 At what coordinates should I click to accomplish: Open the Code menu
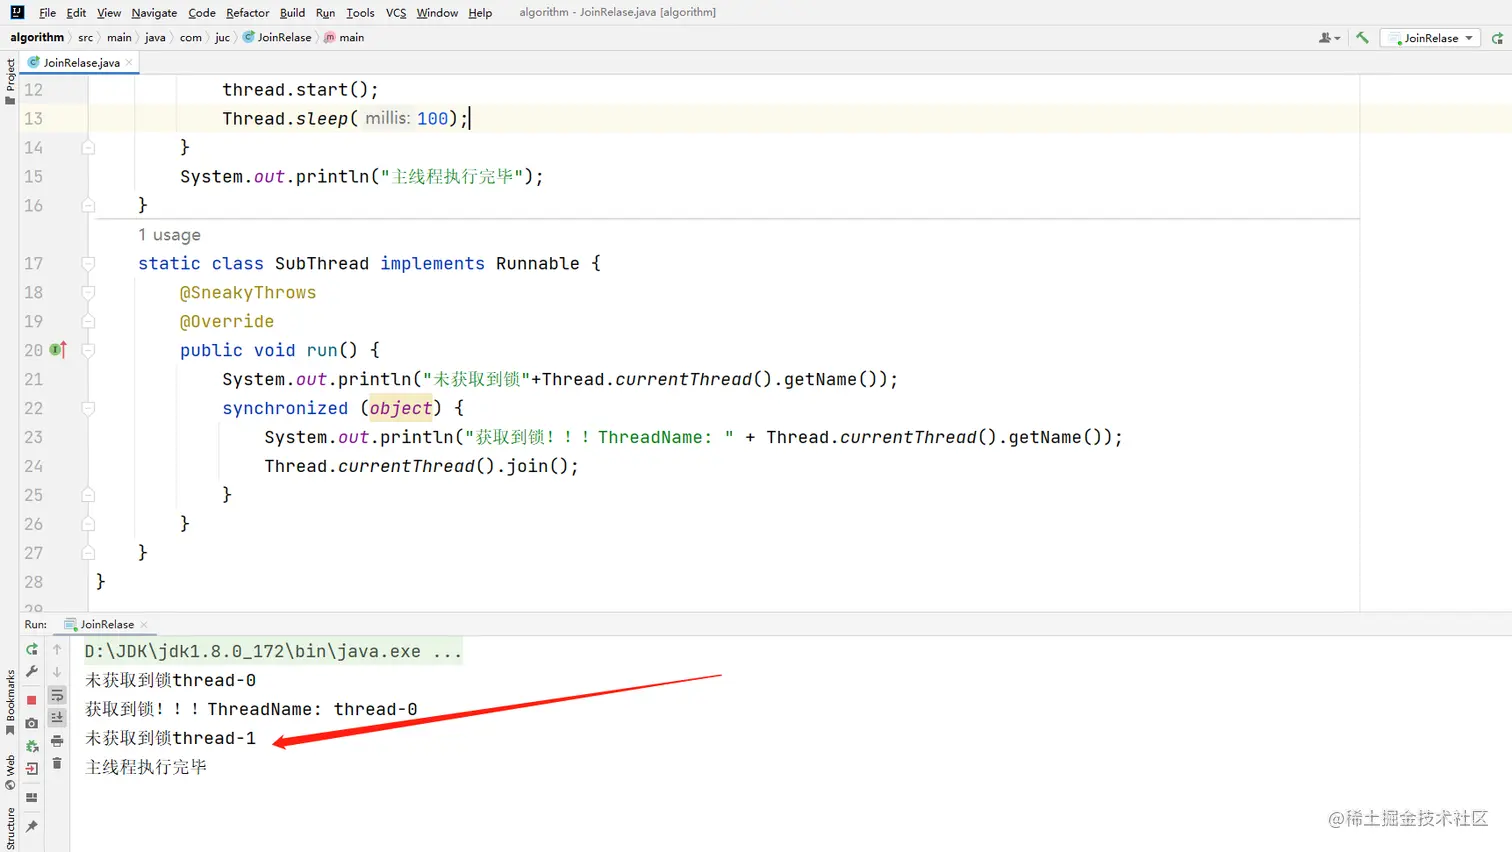201,13
